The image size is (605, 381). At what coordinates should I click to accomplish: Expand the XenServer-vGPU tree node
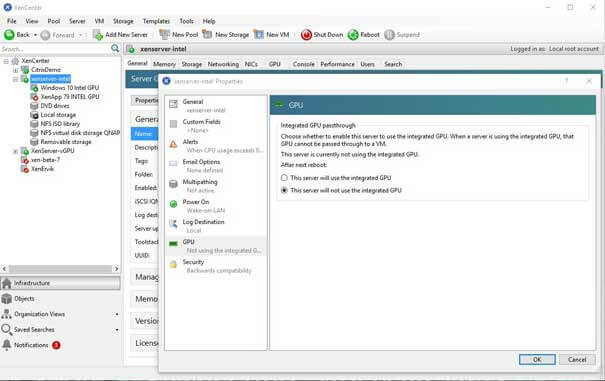click(x=15, y=151)
